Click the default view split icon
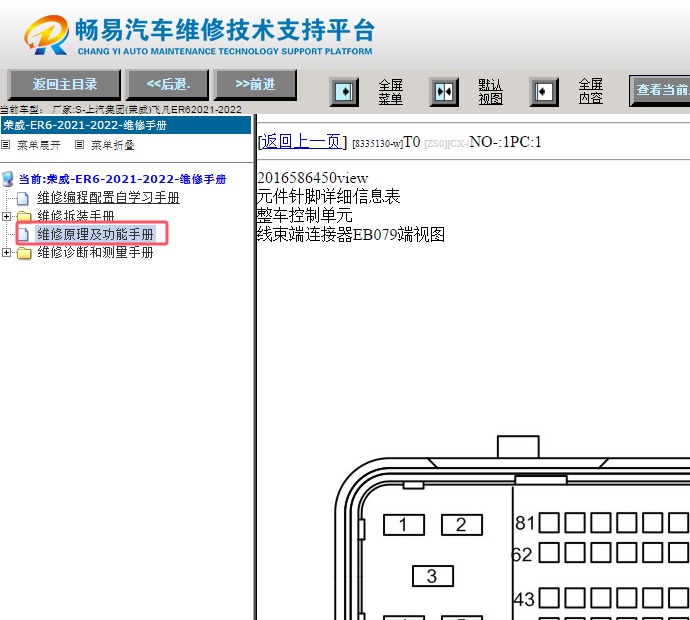This screenshot has height=620, width=690. tap(444, 92)
